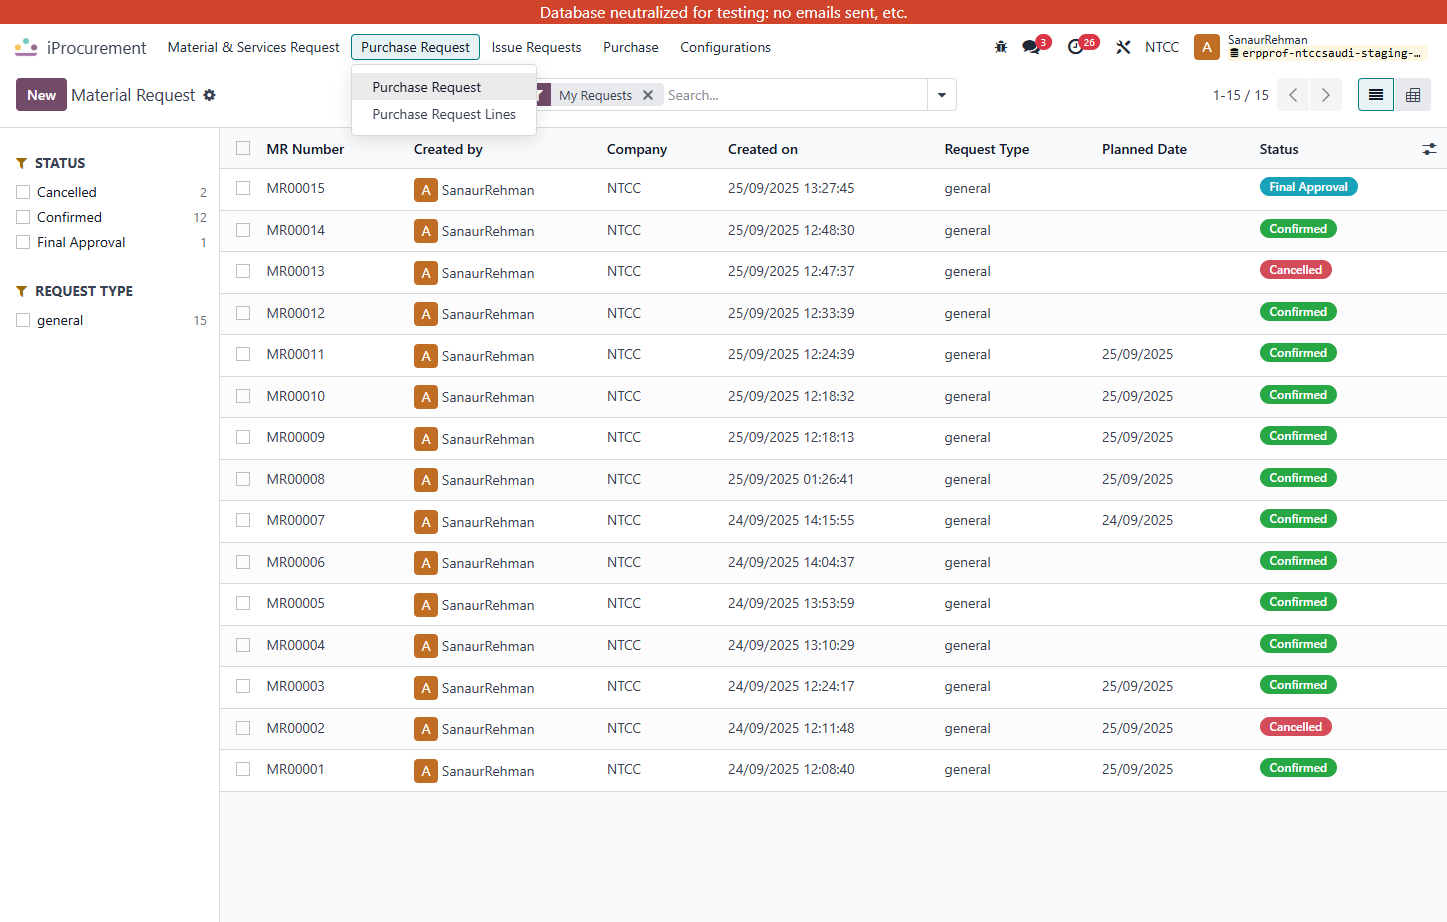The image size is (1447, 922).
Task: Switch to list view
Action: [1376, 95]
